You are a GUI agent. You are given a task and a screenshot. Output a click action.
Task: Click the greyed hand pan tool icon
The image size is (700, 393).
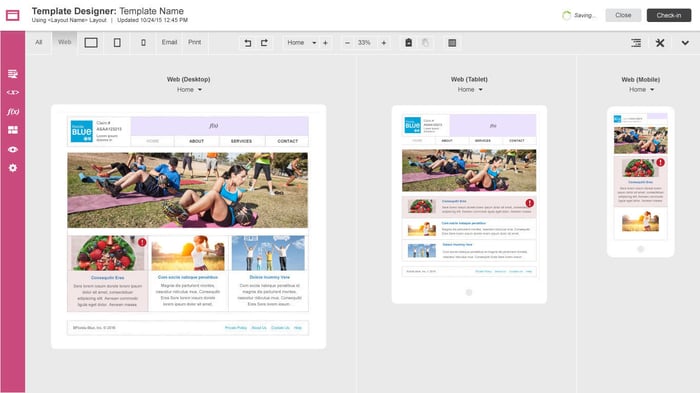pos(425,42)
